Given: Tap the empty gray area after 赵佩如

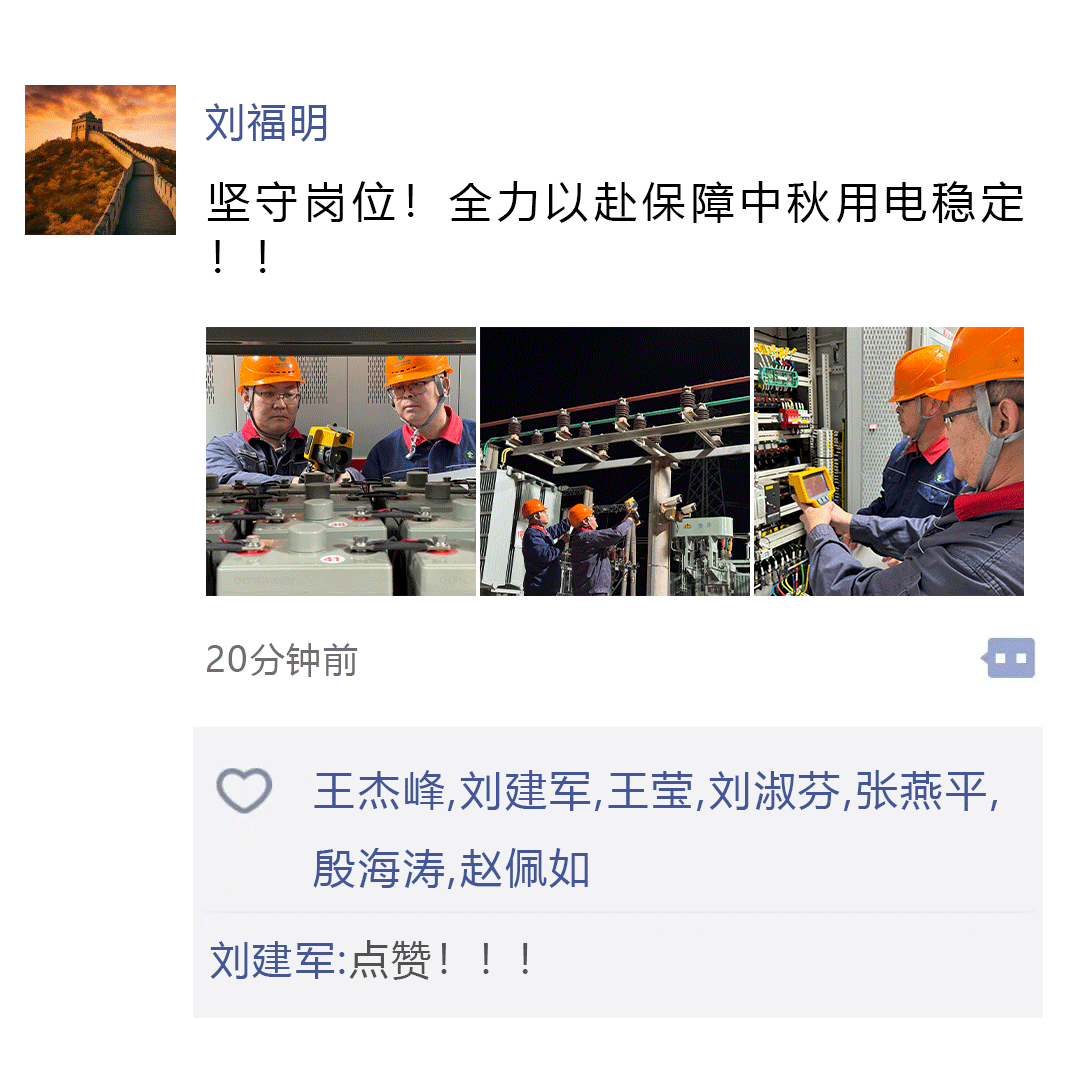Looking at the screenshot, I should coord(813,868).
